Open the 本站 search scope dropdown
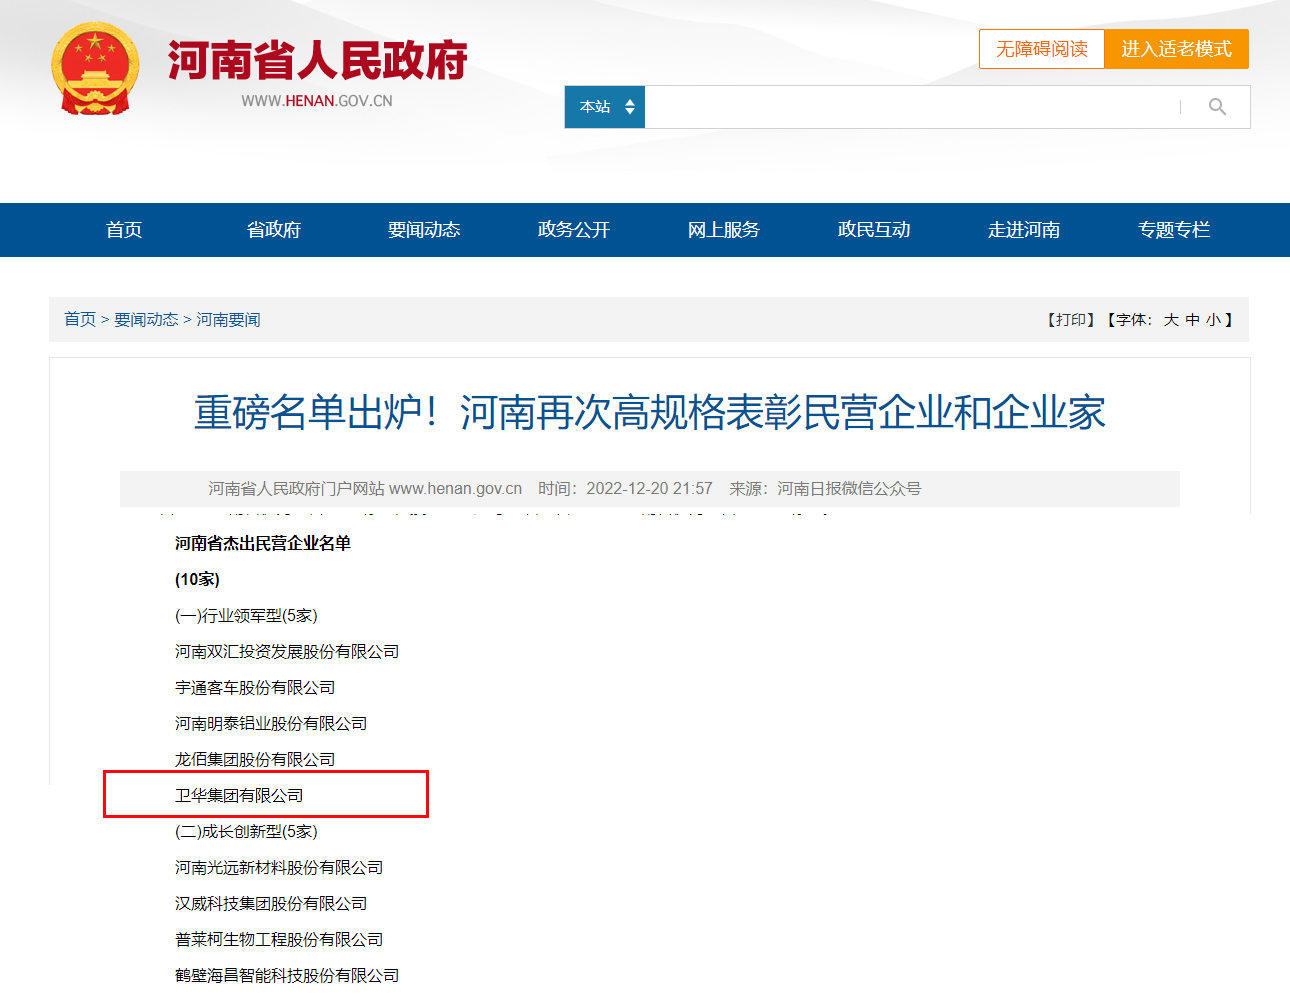The image size is (1290, 1001). (x=604, y=106)
